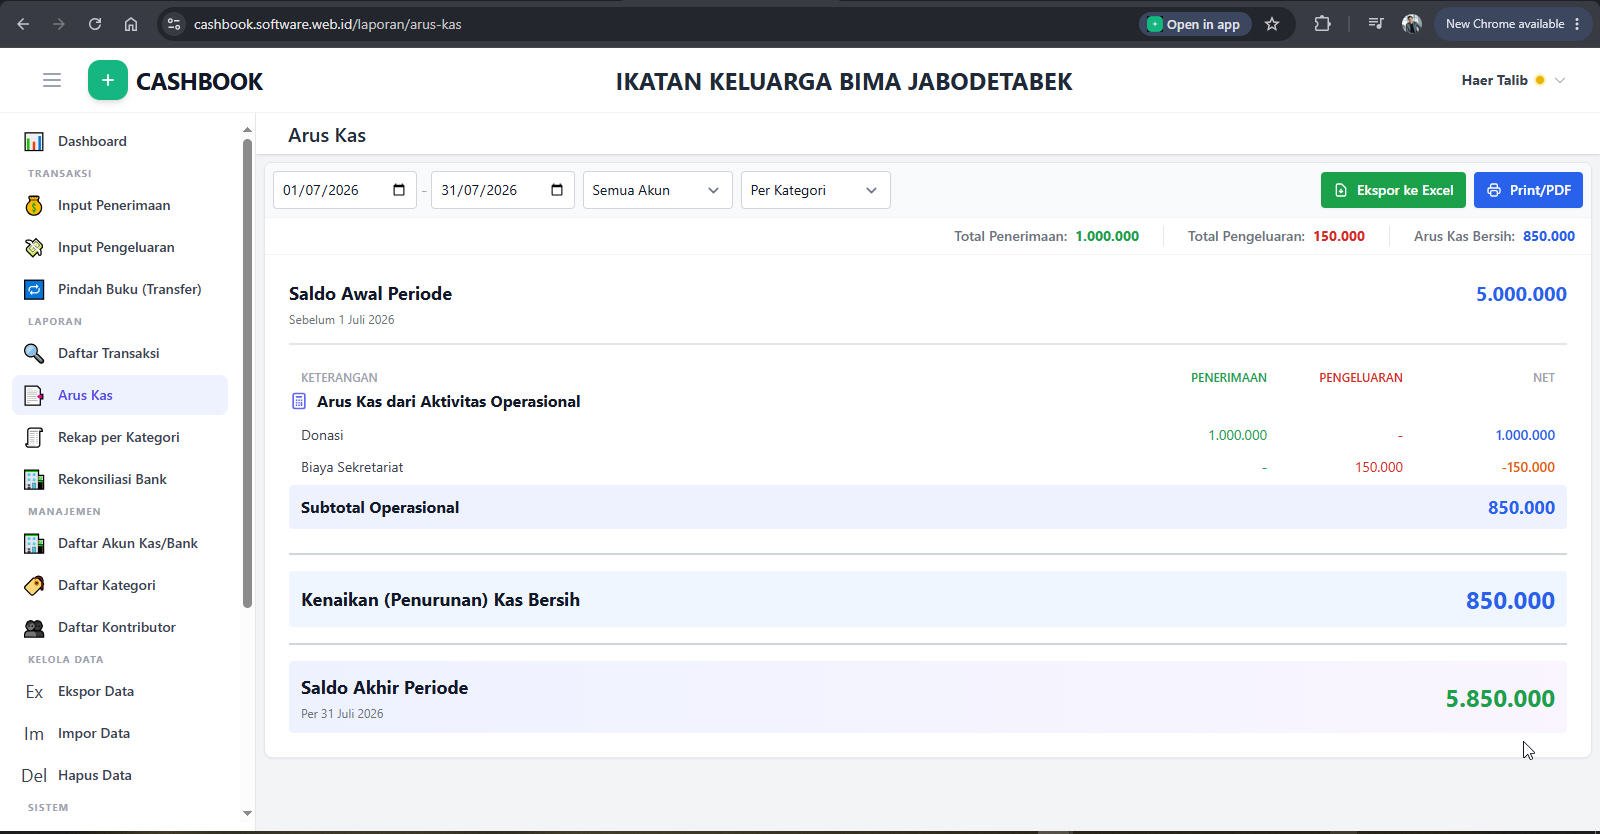
Task: Open Pindah Buku (Transfer) page
Action: pyautogui.click(x=120, y=289)
